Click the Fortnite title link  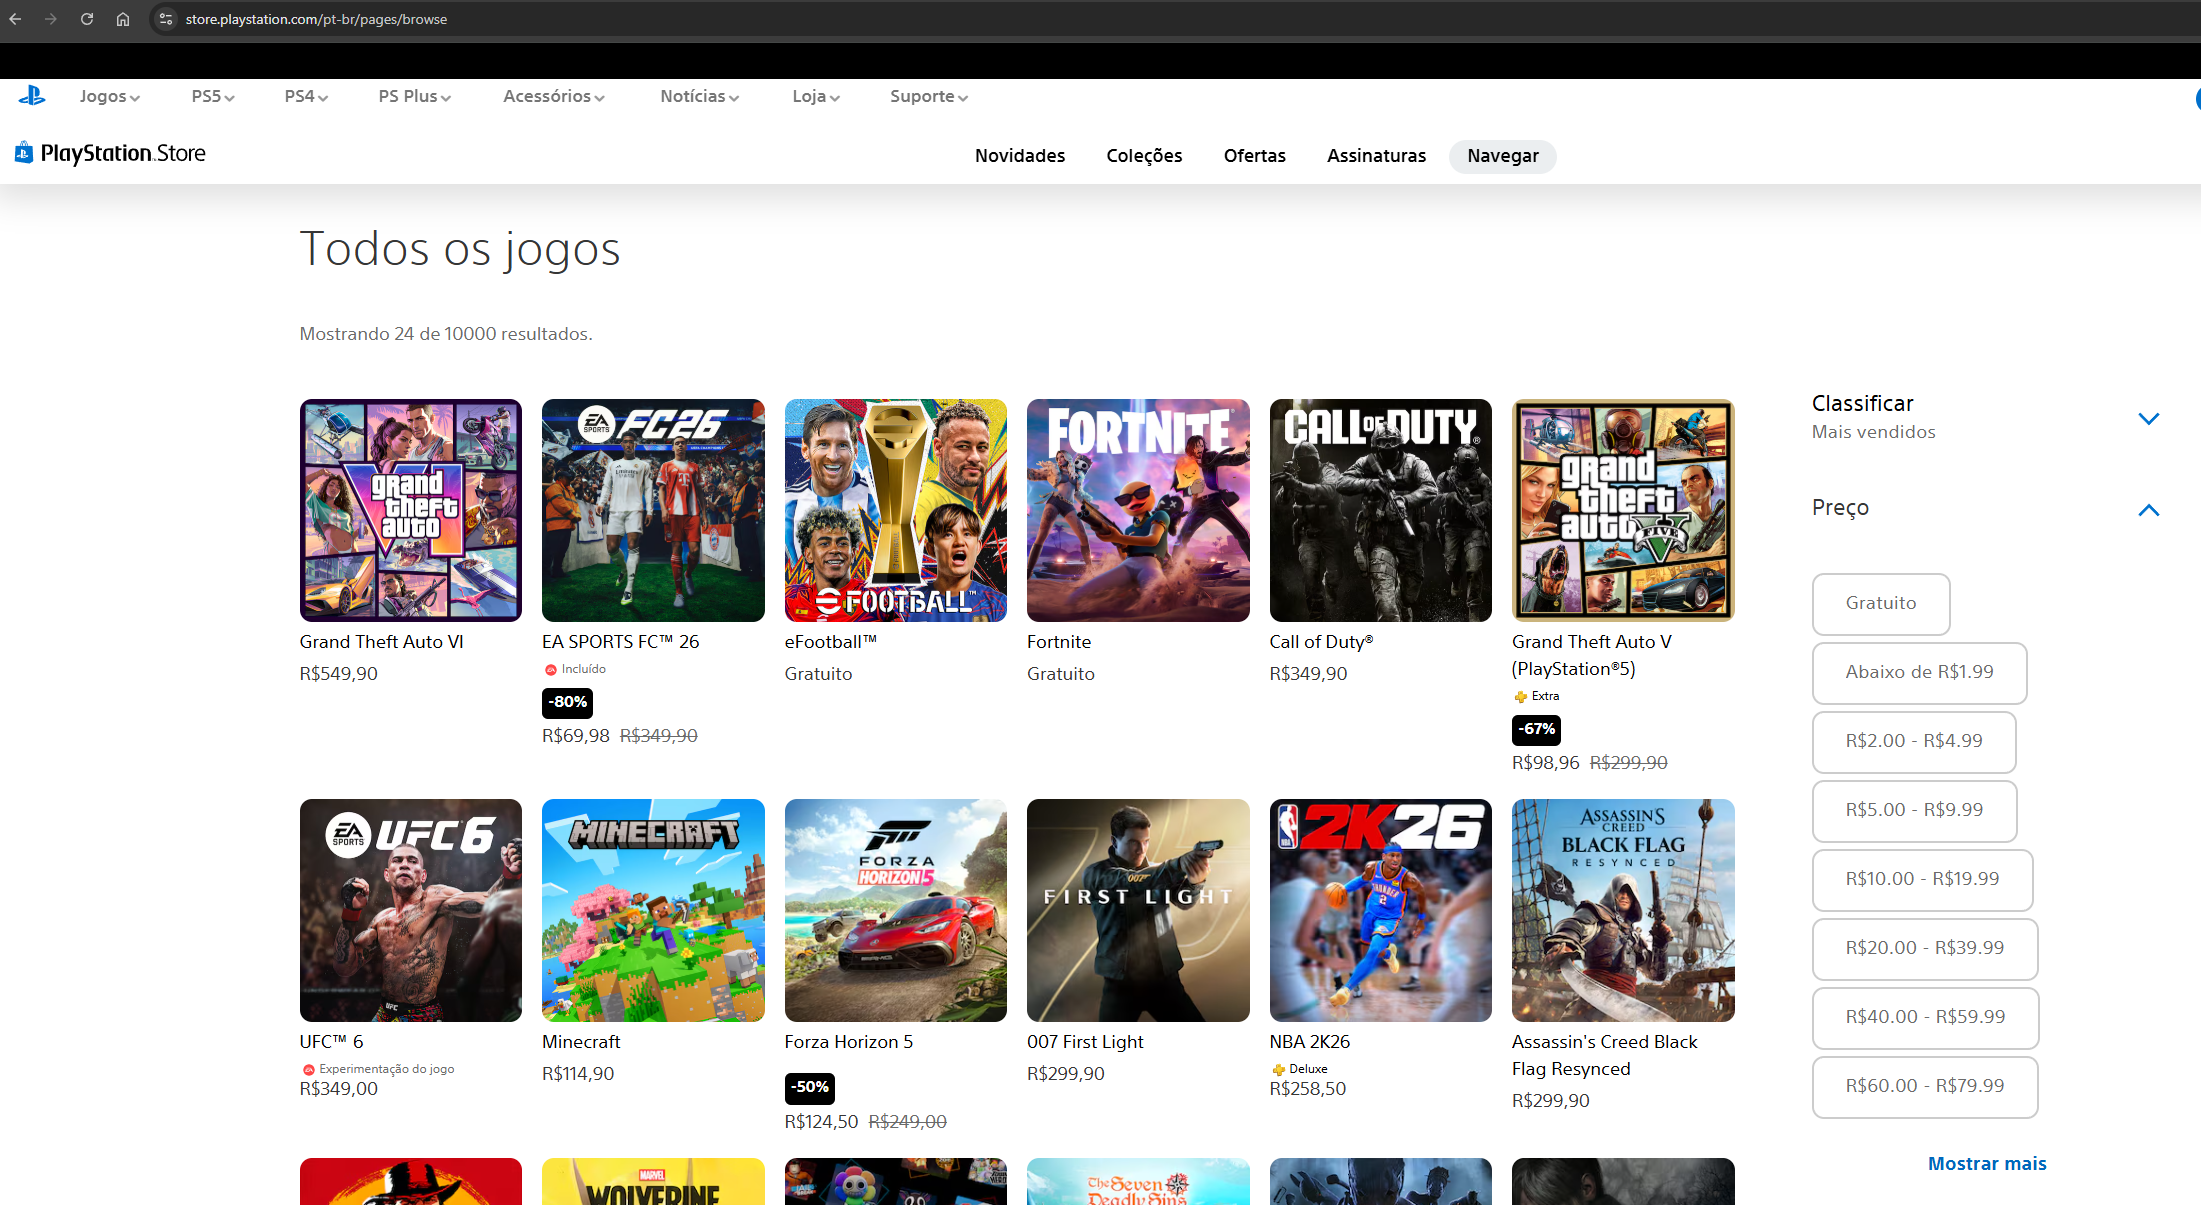point(1059,642)
